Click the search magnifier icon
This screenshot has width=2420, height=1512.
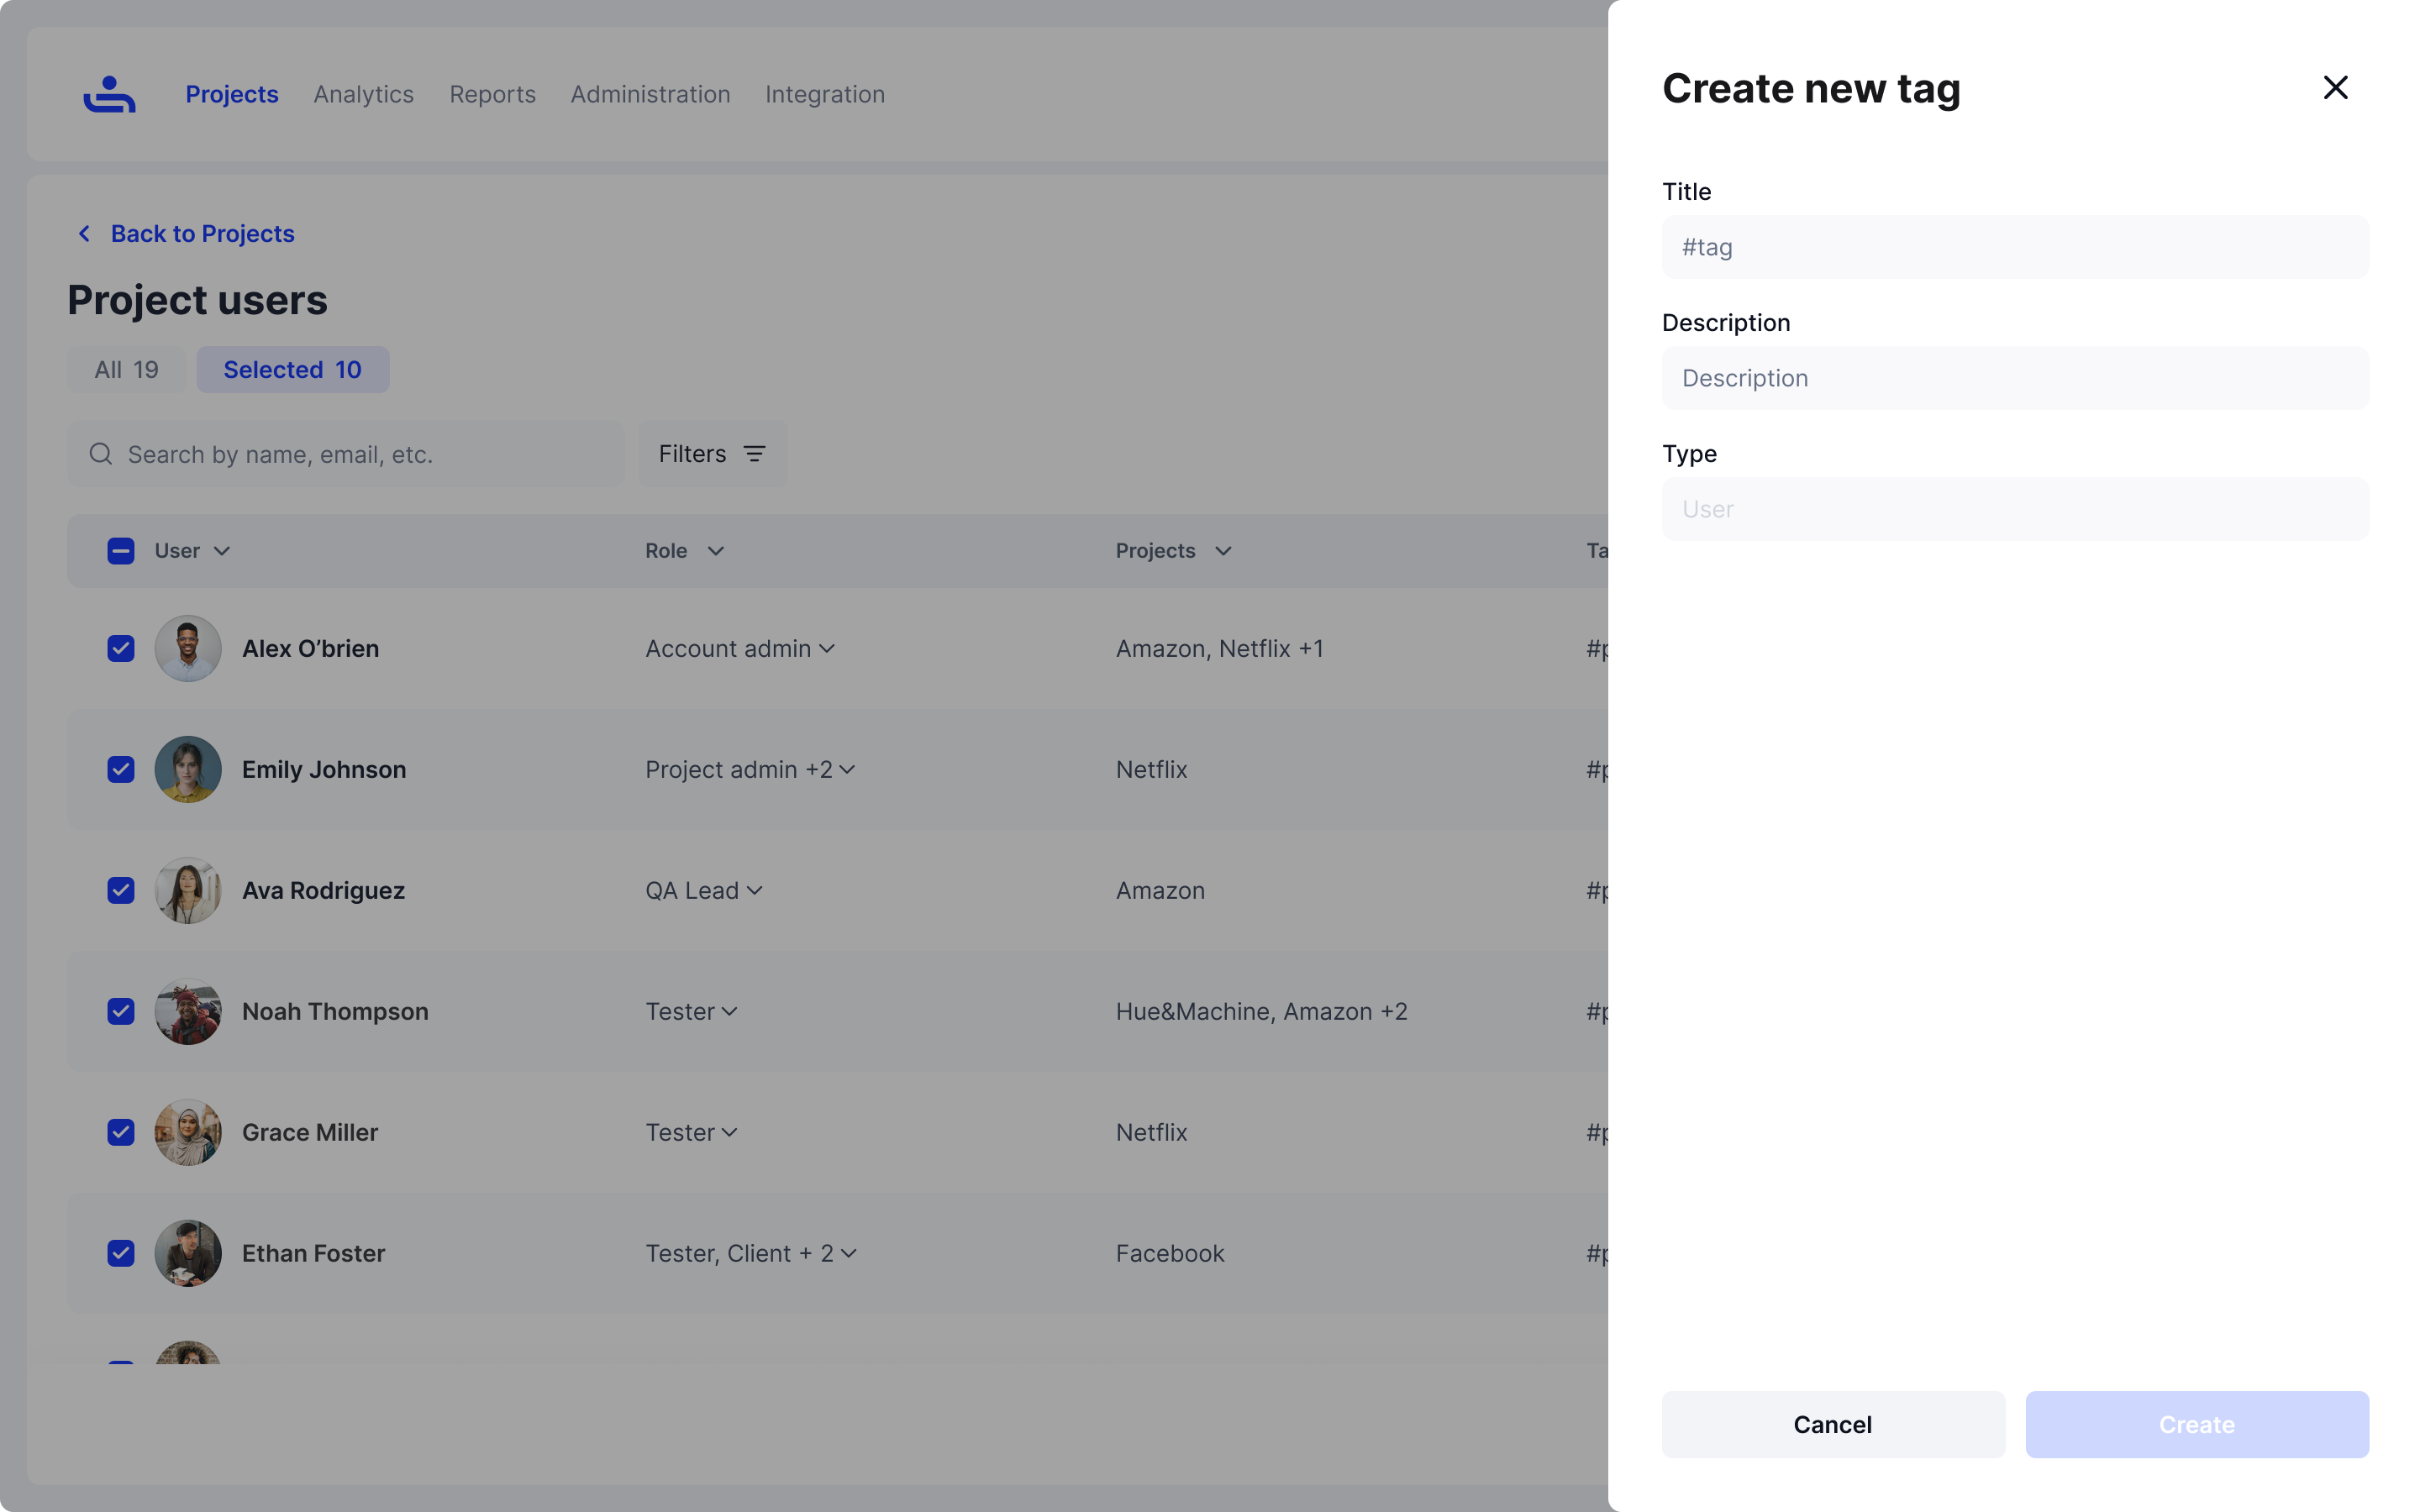point(100,454)
